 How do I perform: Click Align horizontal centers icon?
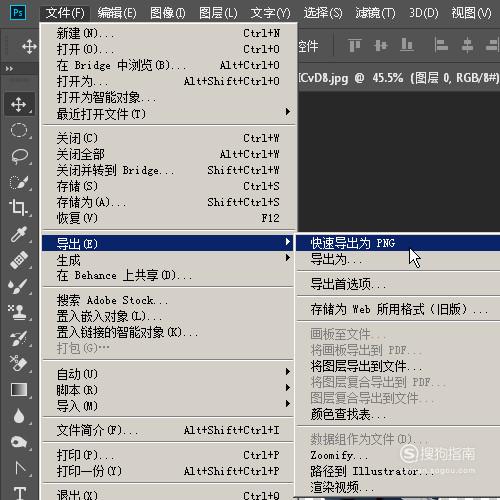click(x=467, y=45)
